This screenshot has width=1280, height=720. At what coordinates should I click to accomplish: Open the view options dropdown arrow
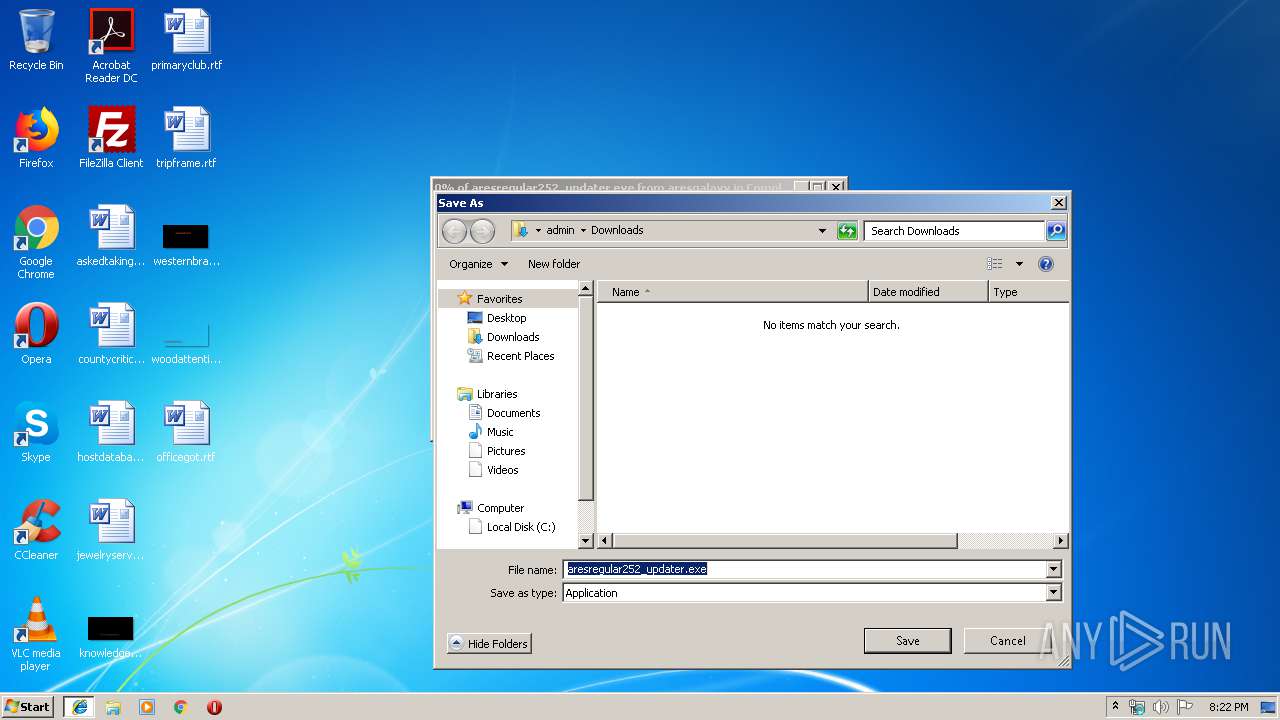[1019, 264]
